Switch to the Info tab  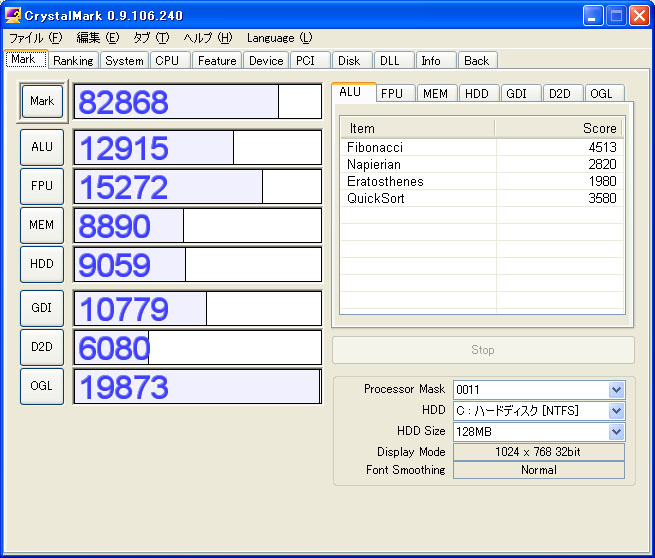click(436, 61)
